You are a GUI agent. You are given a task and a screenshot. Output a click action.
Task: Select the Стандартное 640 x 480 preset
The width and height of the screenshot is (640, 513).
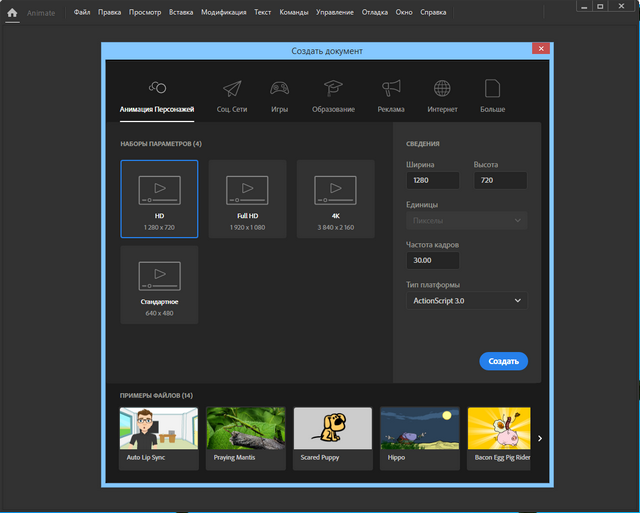click(x=159, y=284)
